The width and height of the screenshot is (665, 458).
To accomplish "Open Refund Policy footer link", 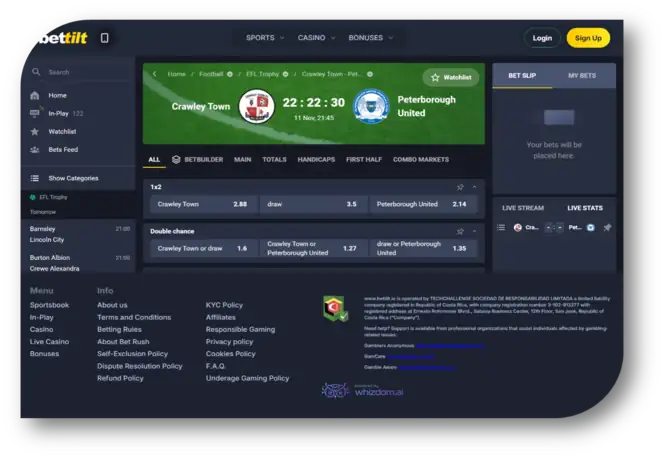I will click(120, 378).
